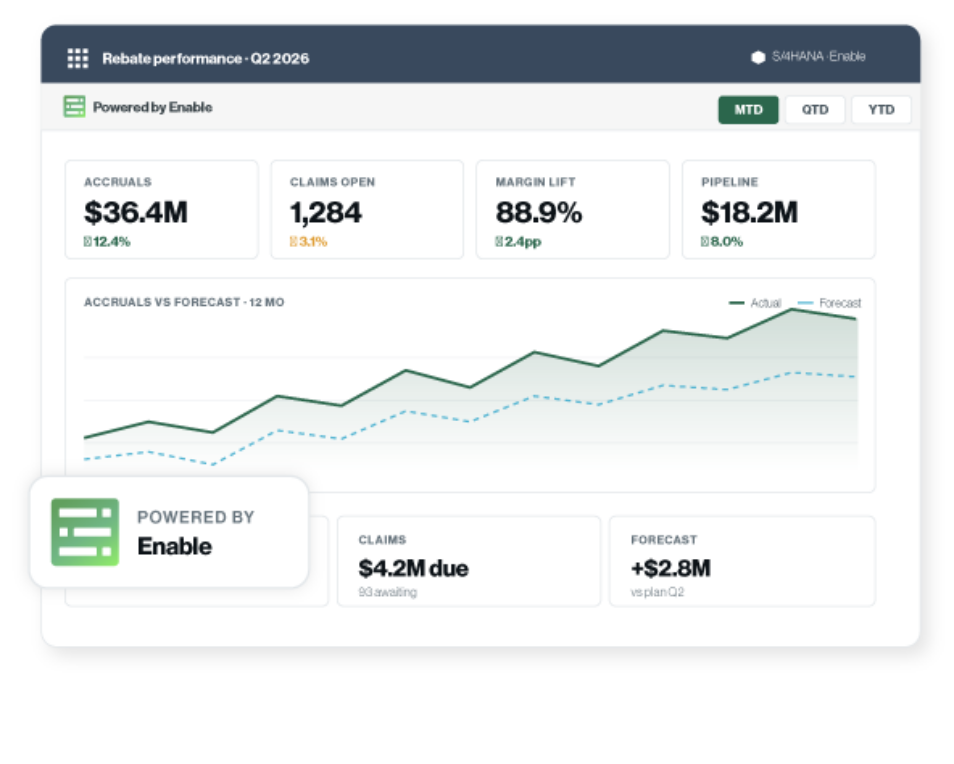Open the Margin Lift 88.9% card
Image resolution: width=954 pixels, height=764 pixels.
coord(573,210)
